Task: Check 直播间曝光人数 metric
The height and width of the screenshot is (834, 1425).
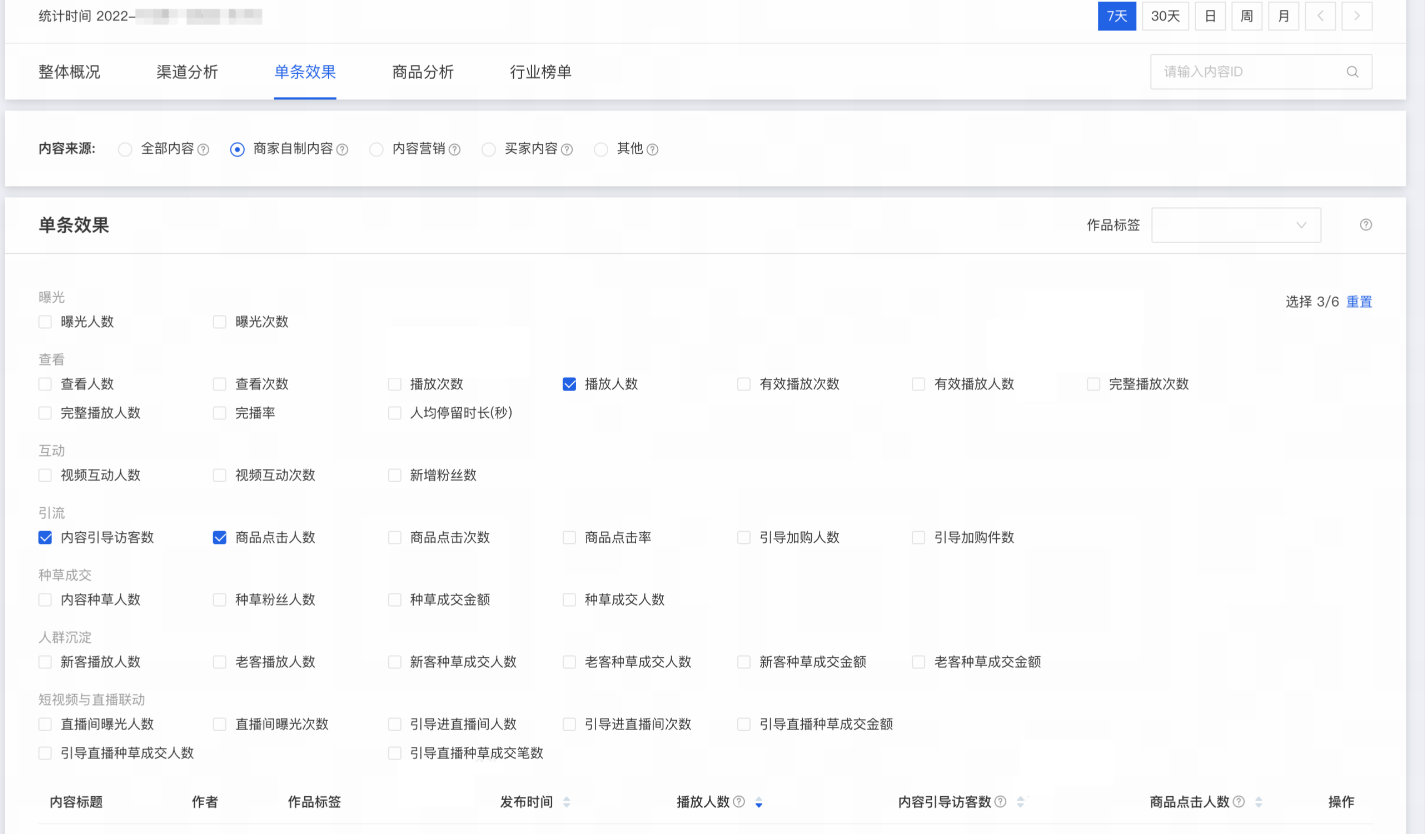Action: coord(45,724)
